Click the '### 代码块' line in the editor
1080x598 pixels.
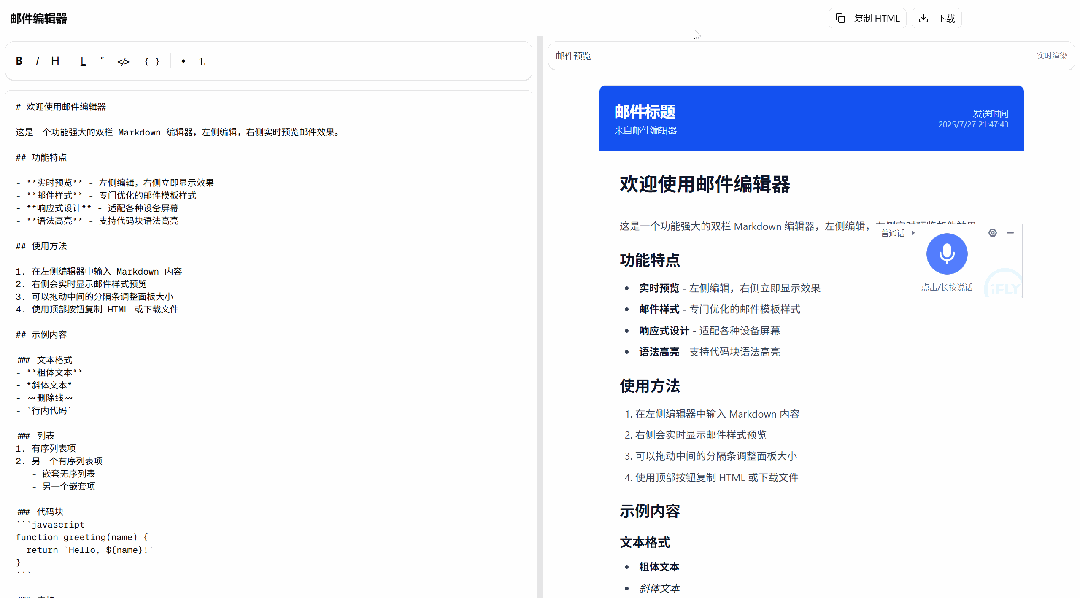[40, 512]
